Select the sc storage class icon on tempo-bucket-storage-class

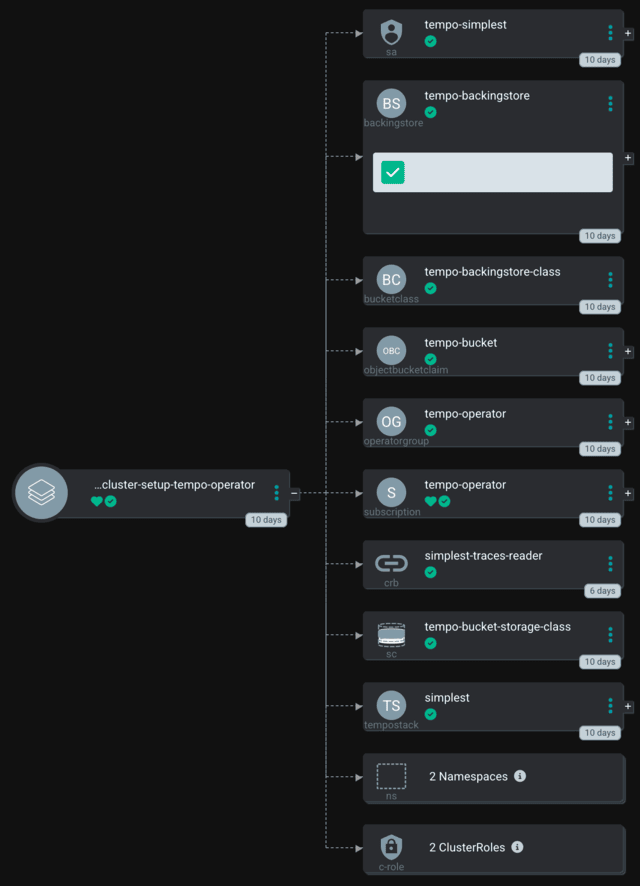[x=390, y=634]
